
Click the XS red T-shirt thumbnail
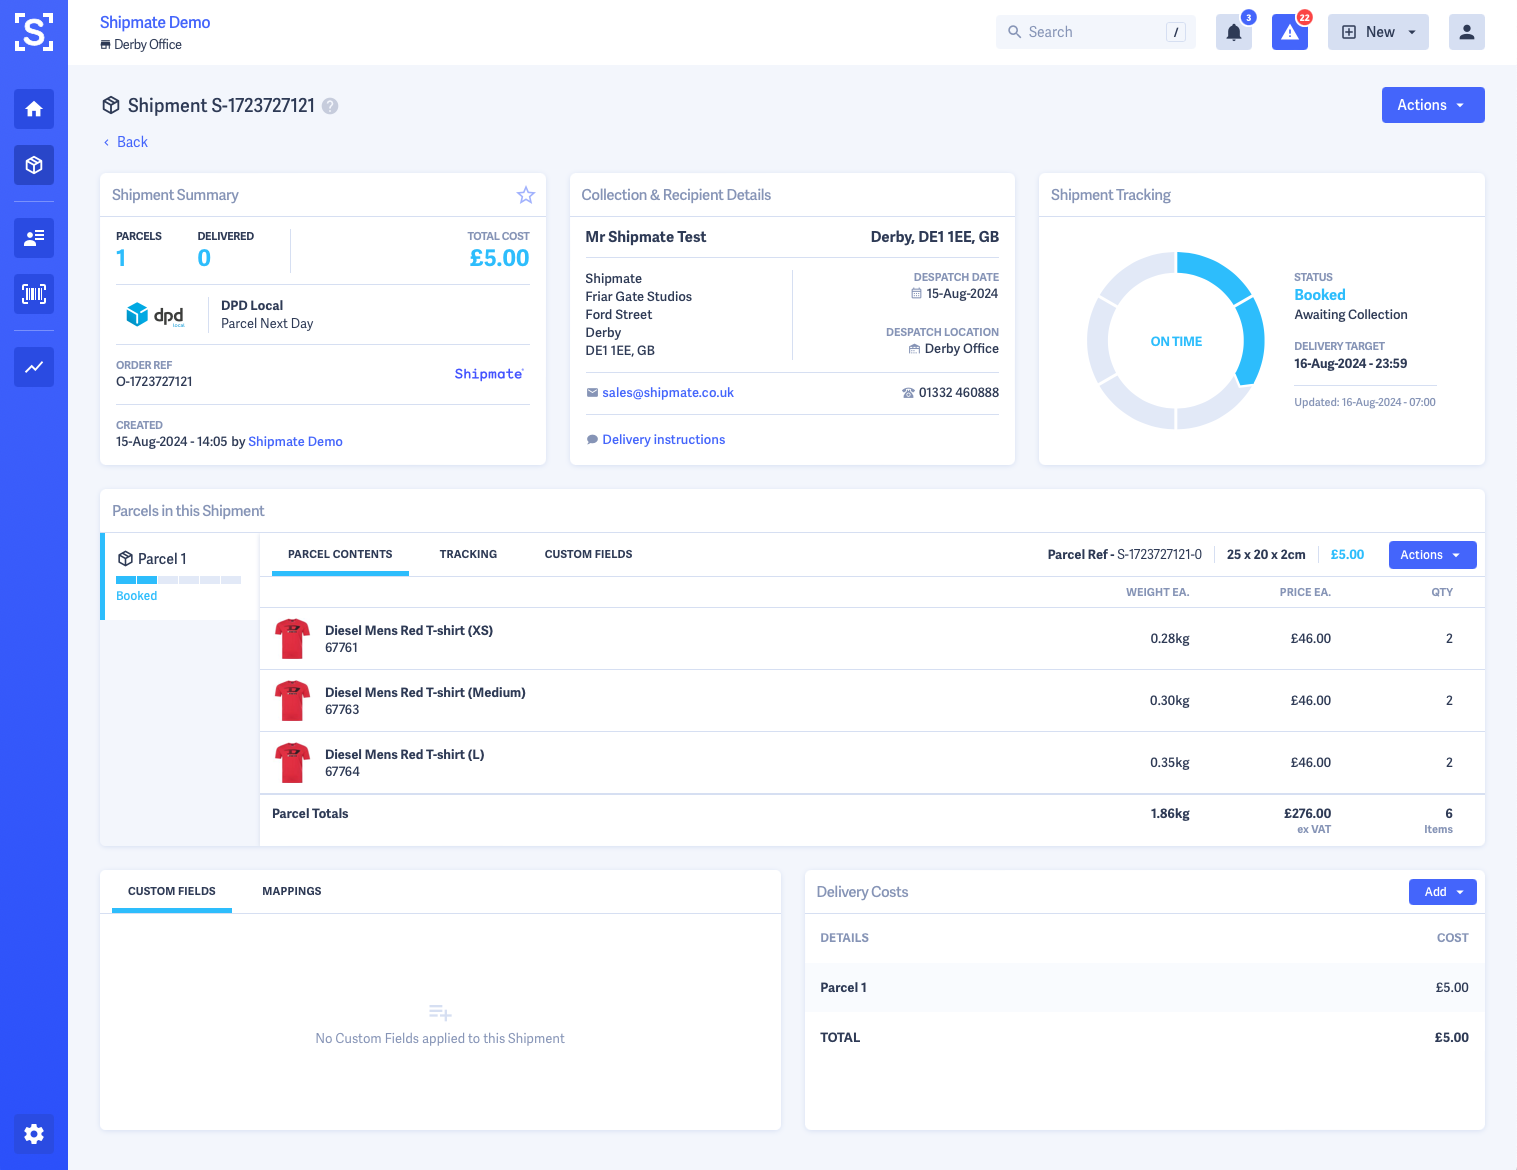[x=292, y=639]
